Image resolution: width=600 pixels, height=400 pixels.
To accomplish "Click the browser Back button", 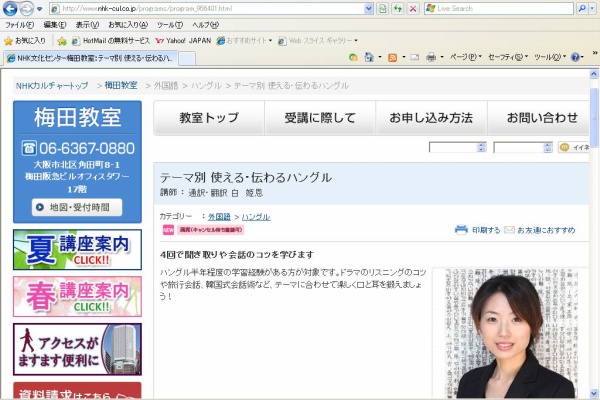I will click(11, 8).
